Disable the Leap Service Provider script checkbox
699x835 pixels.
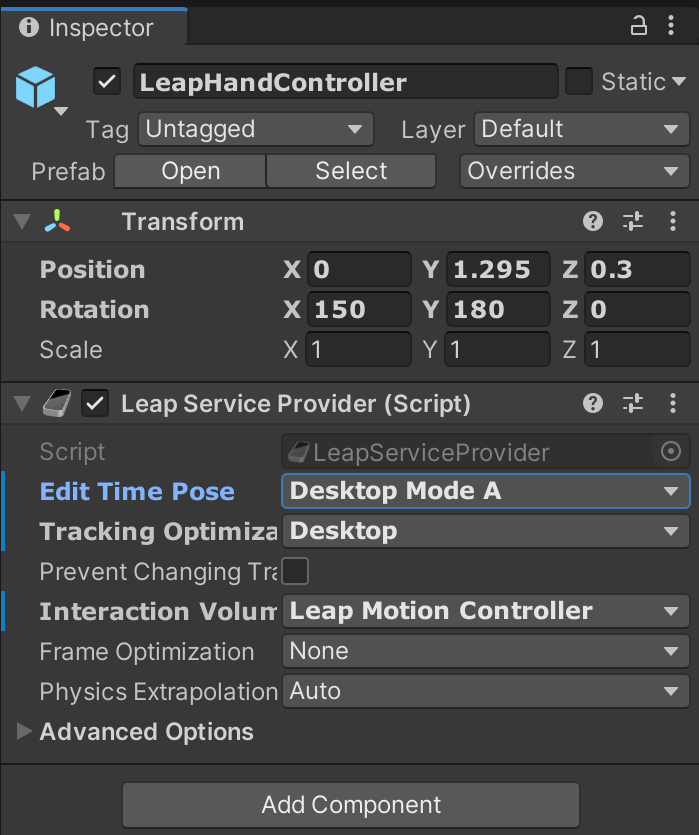(x=96, y=404)
